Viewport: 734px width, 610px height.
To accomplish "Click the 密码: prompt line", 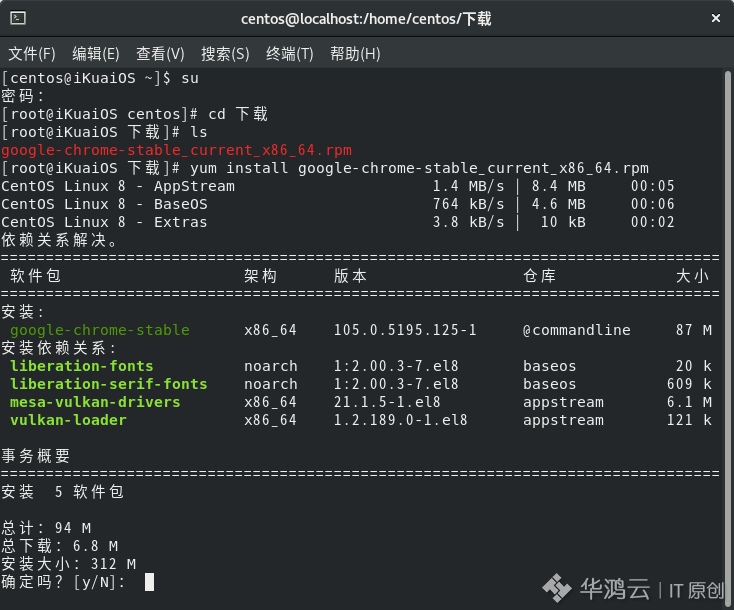I will pos(22,96).
